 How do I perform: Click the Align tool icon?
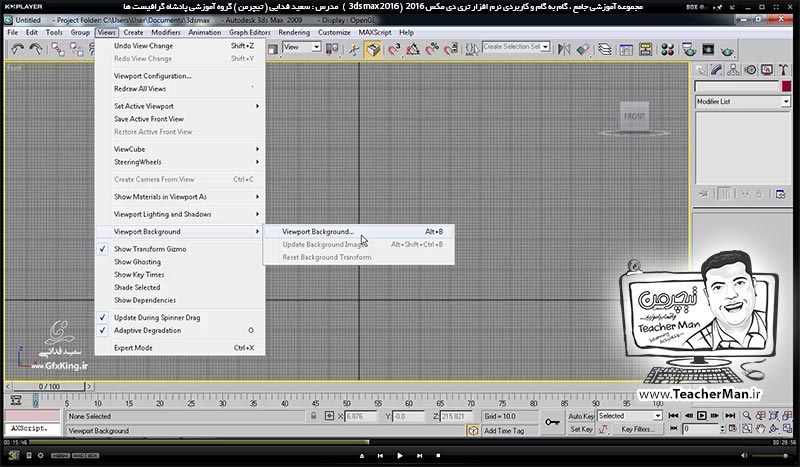[x=583, y=49]
